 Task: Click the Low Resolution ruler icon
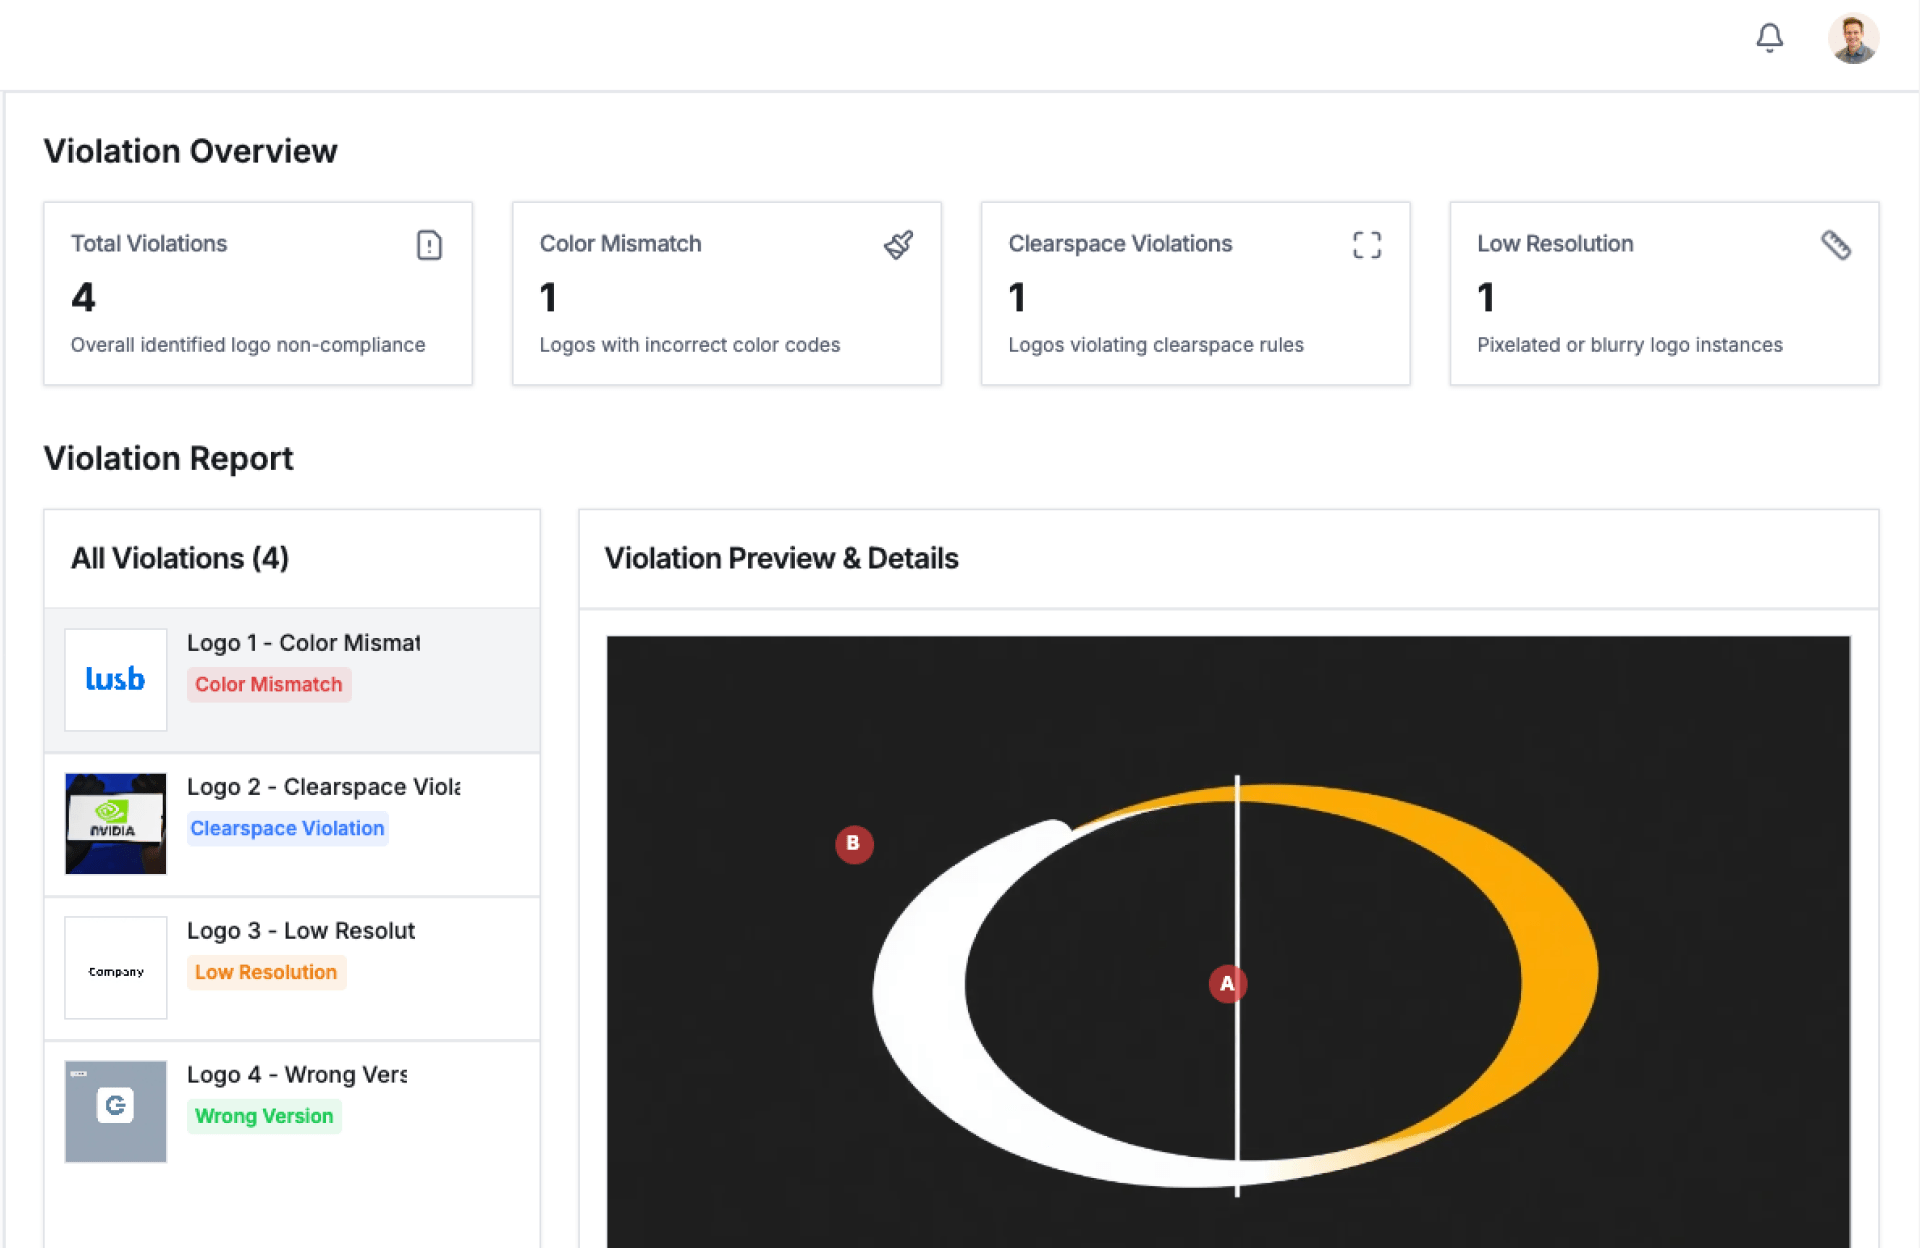(1835, 245)
